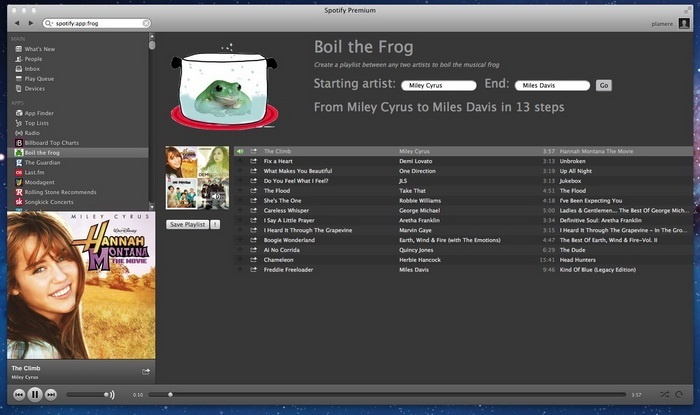This screenshot has height=415, width=700.
Task: Clear the search field with the X
Action: pyautogui.click(x=146, y=23)
